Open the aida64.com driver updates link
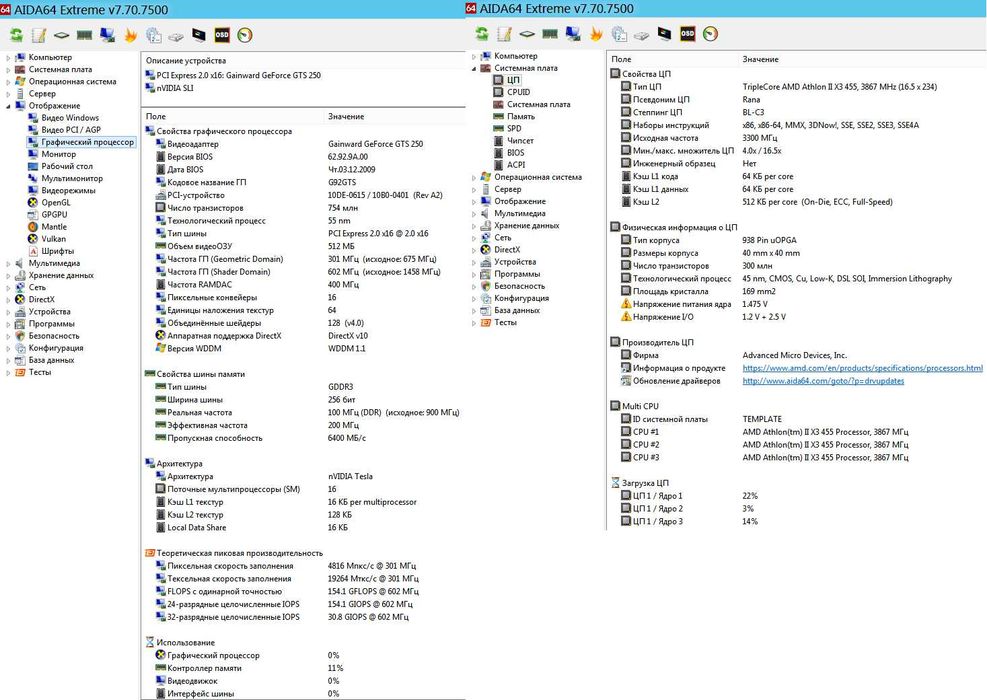987x700 pixels. (823, 381)
